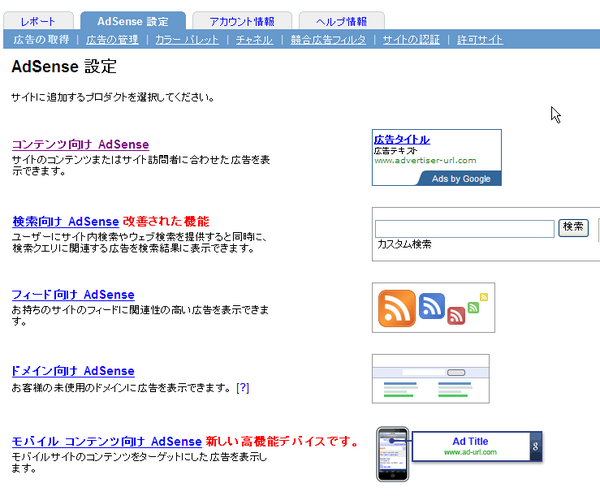600x496 pixels.
Task: Click ドメイン向け AdSense link
Action: click(73, 370)
